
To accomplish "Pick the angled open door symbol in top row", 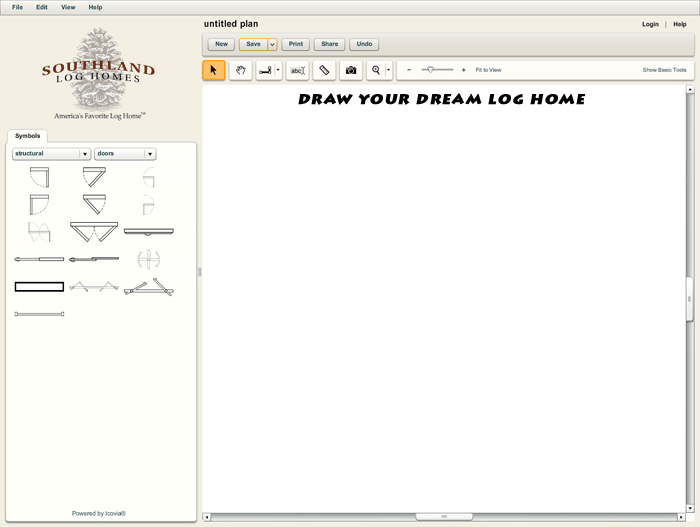I will [x=94, y=177].
